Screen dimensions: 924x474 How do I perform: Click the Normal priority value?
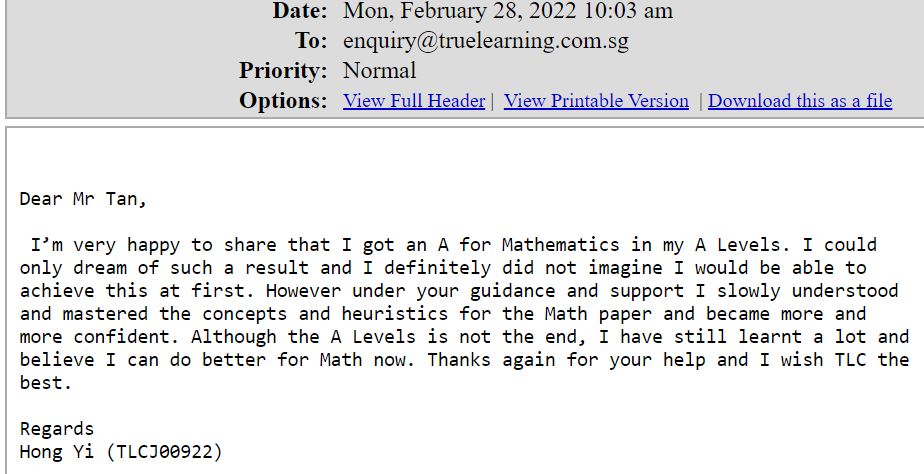(380, 71)
